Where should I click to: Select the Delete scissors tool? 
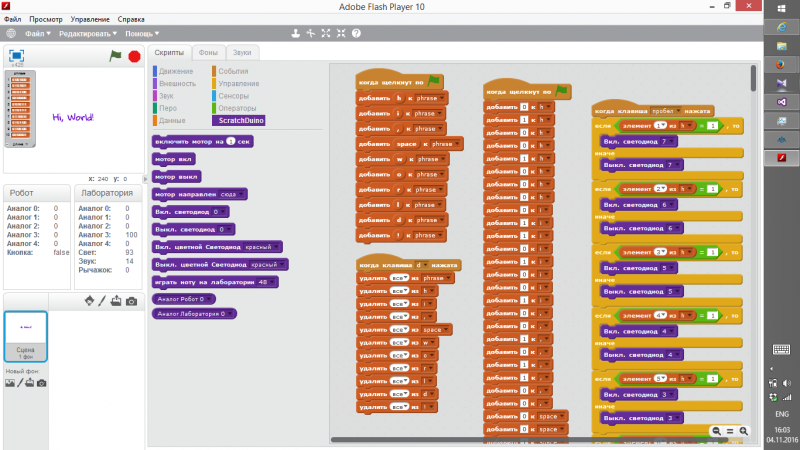[x=310, y=34]
